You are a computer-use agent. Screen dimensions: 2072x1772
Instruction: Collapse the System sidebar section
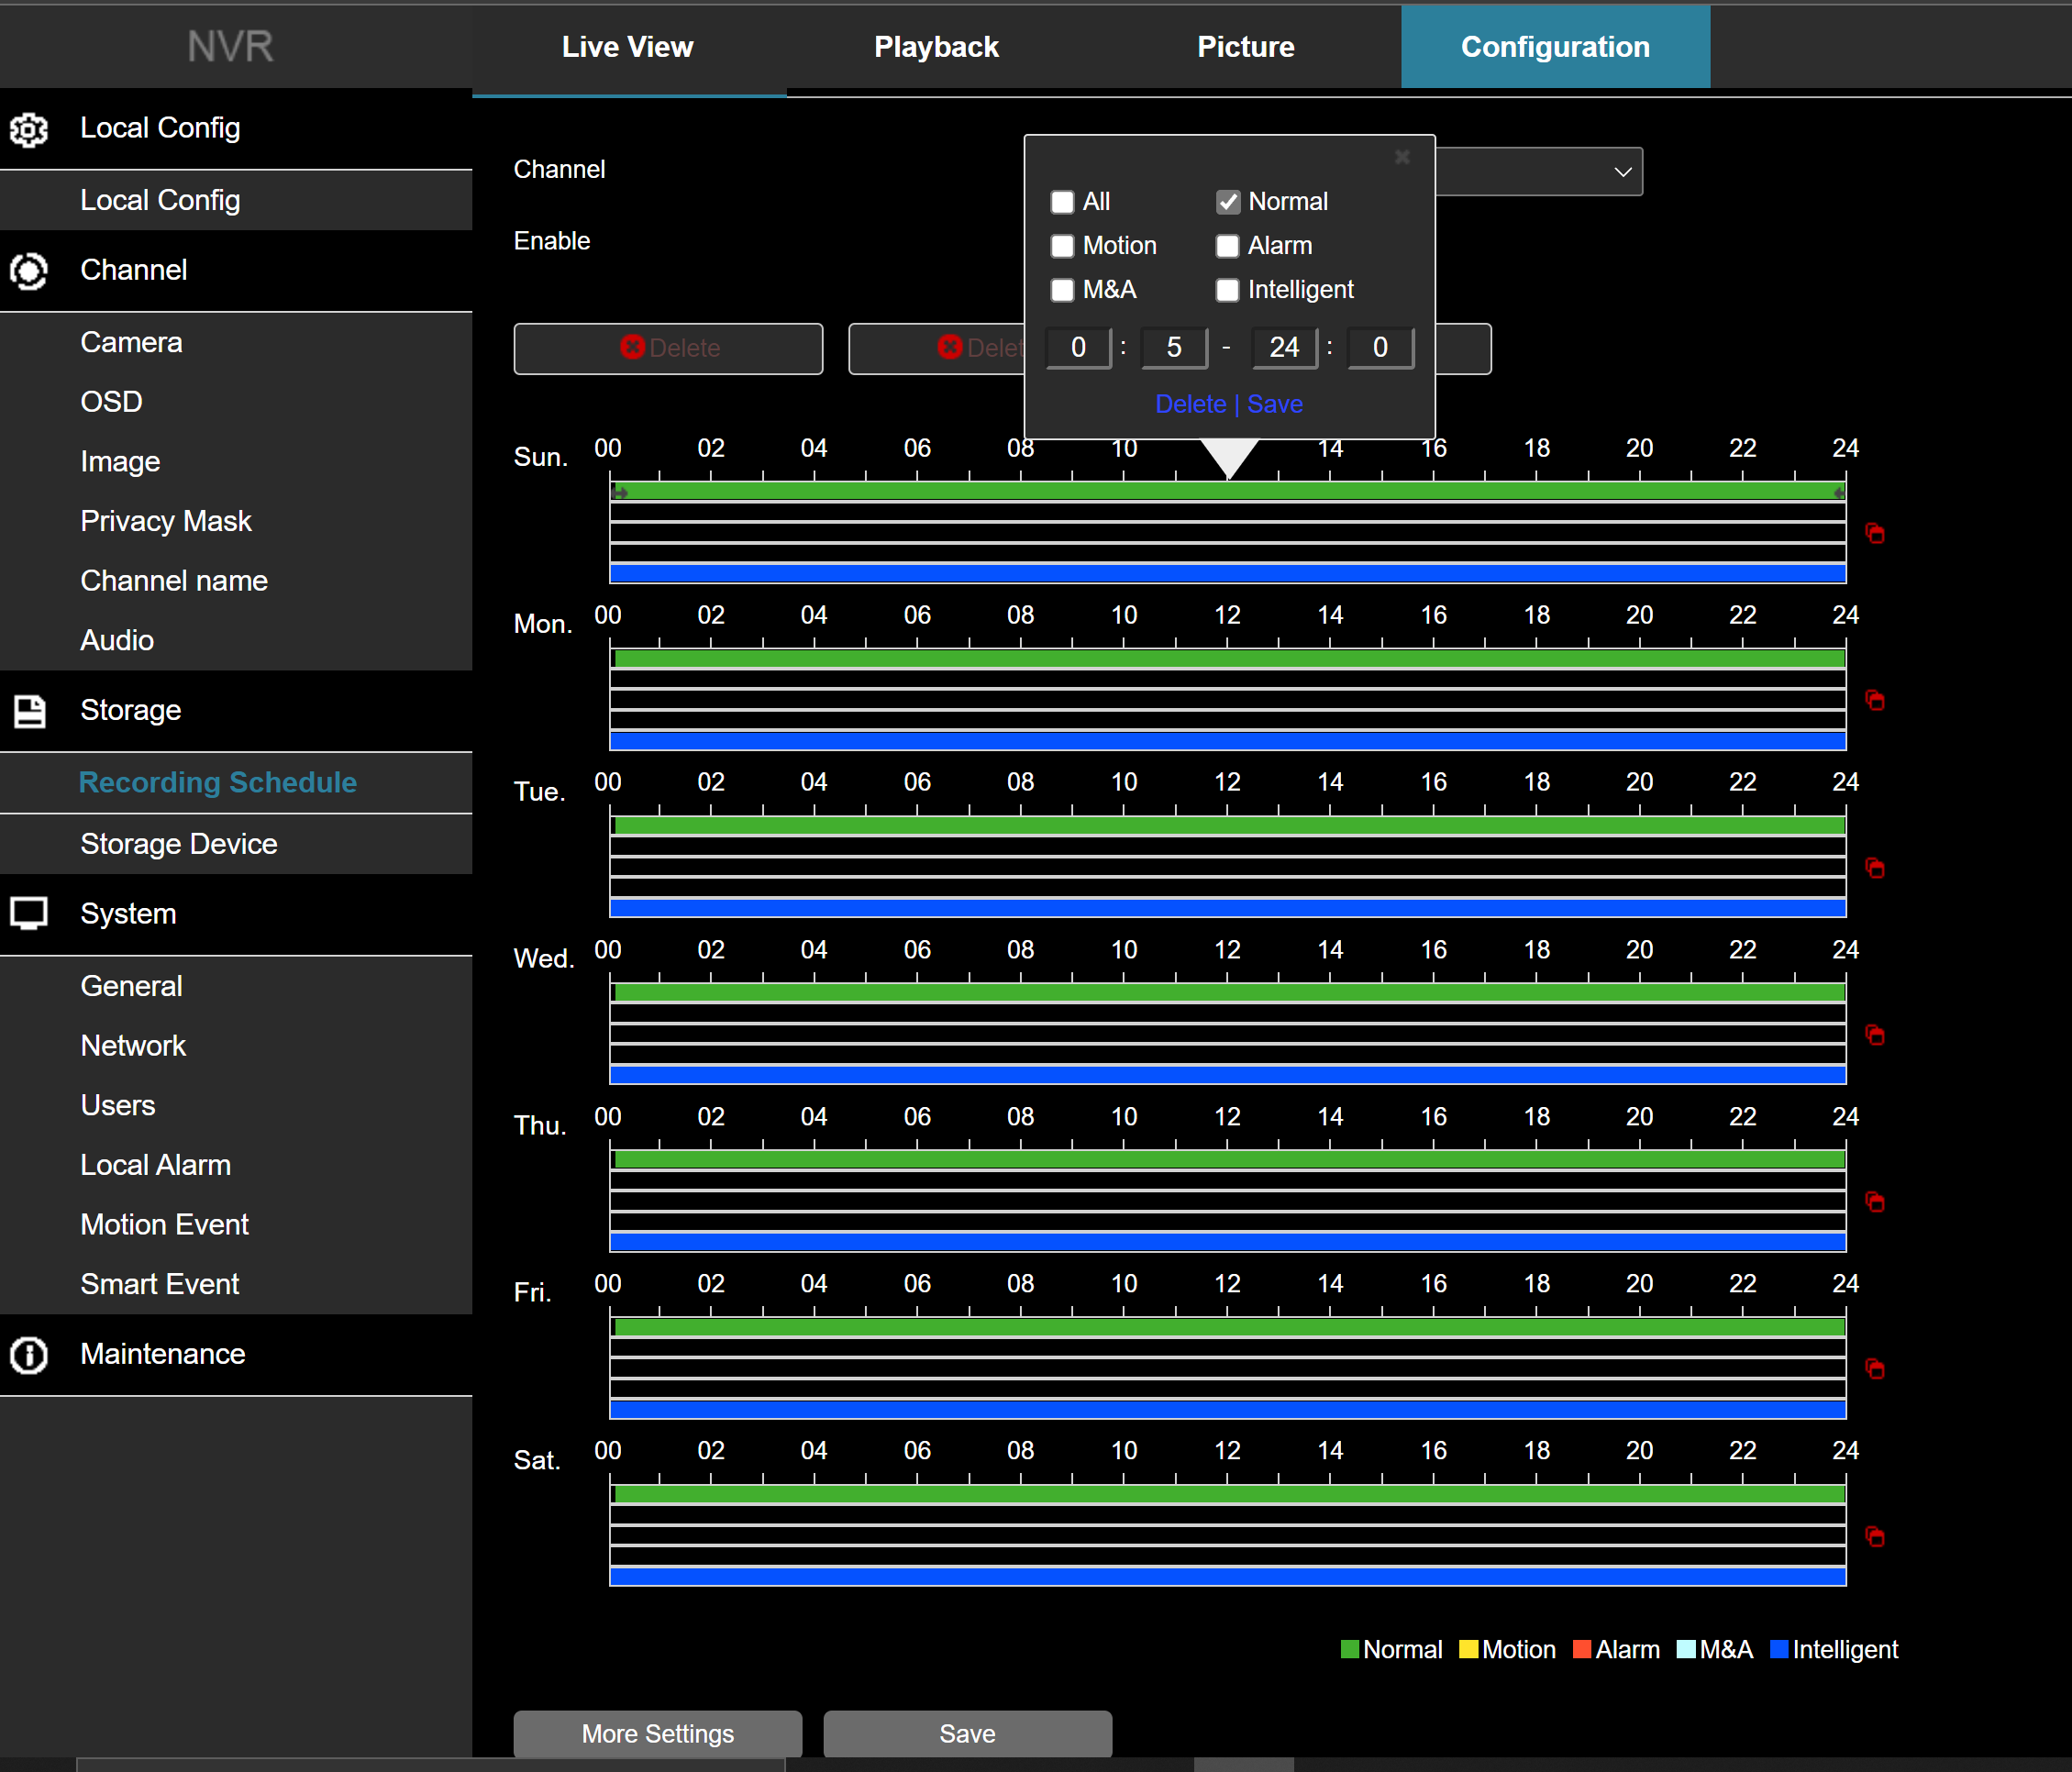click(x=128, y=914)
